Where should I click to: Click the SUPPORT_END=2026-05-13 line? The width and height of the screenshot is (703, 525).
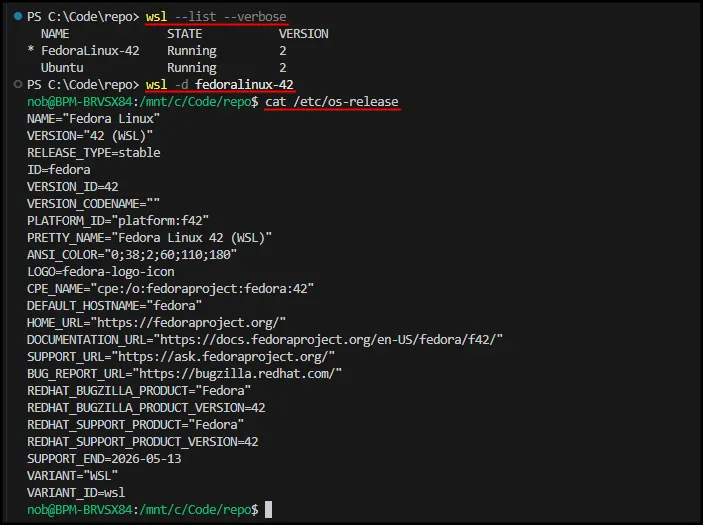click(102, 458)
